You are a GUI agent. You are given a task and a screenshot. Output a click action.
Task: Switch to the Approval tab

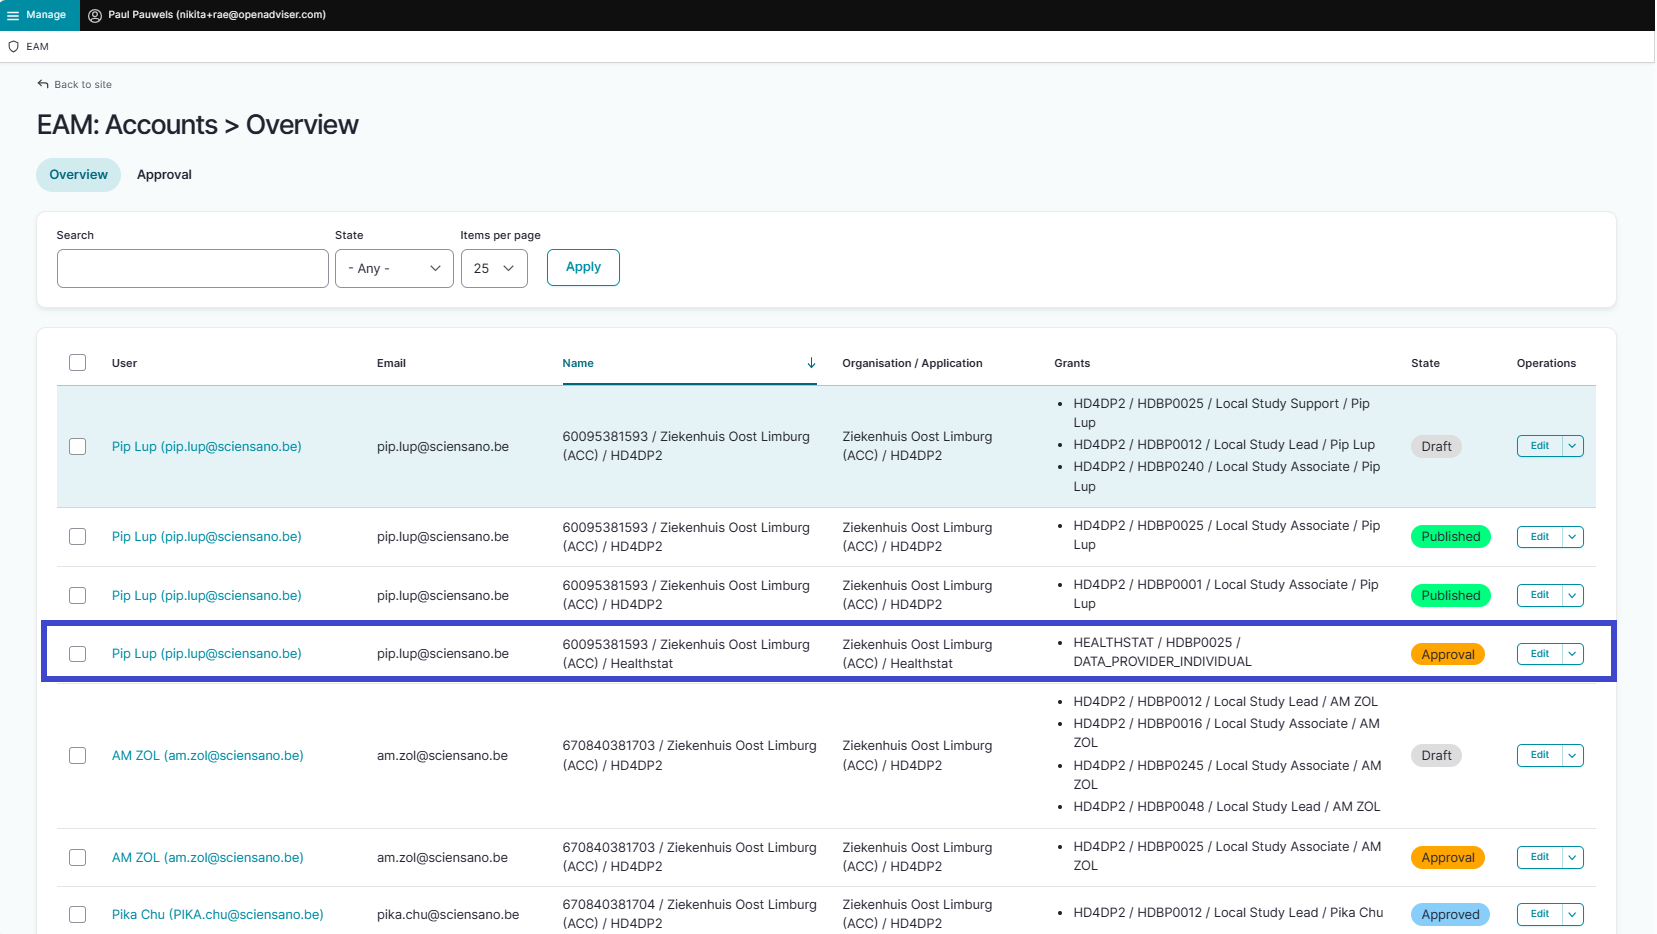164,175
